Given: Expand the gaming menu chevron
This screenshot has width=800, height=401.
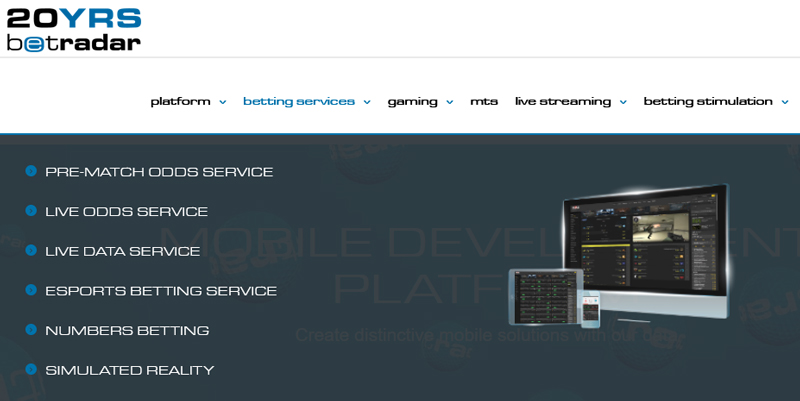Looking at the screenshot, I should tap(449, 102).
